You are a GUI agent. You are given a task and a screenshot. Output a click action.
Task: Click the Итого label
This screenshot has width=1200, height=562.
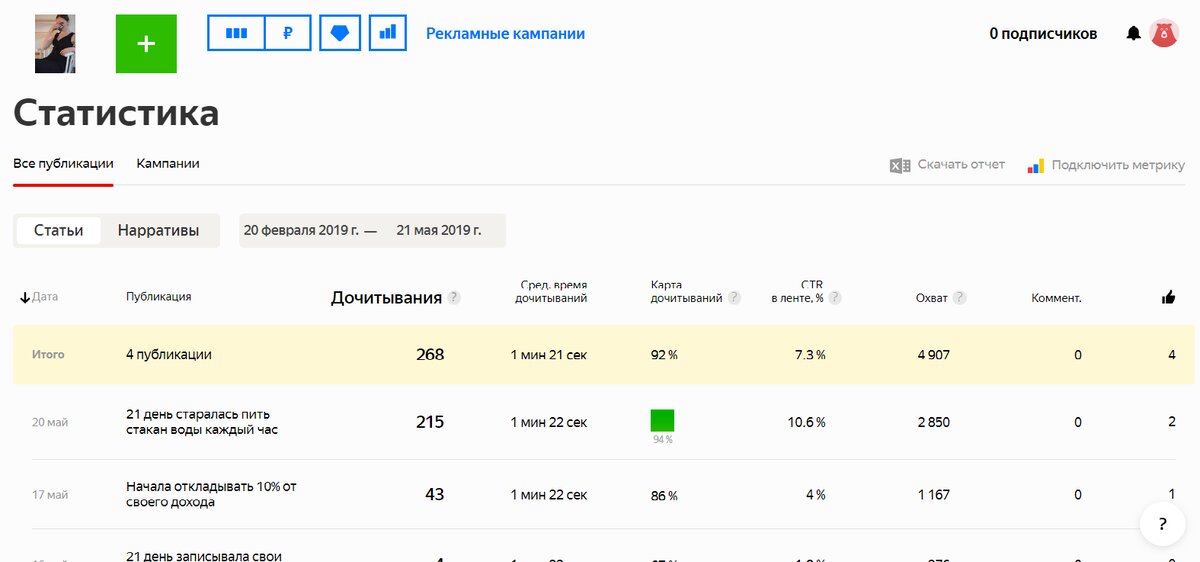click(x=48, y=355)
